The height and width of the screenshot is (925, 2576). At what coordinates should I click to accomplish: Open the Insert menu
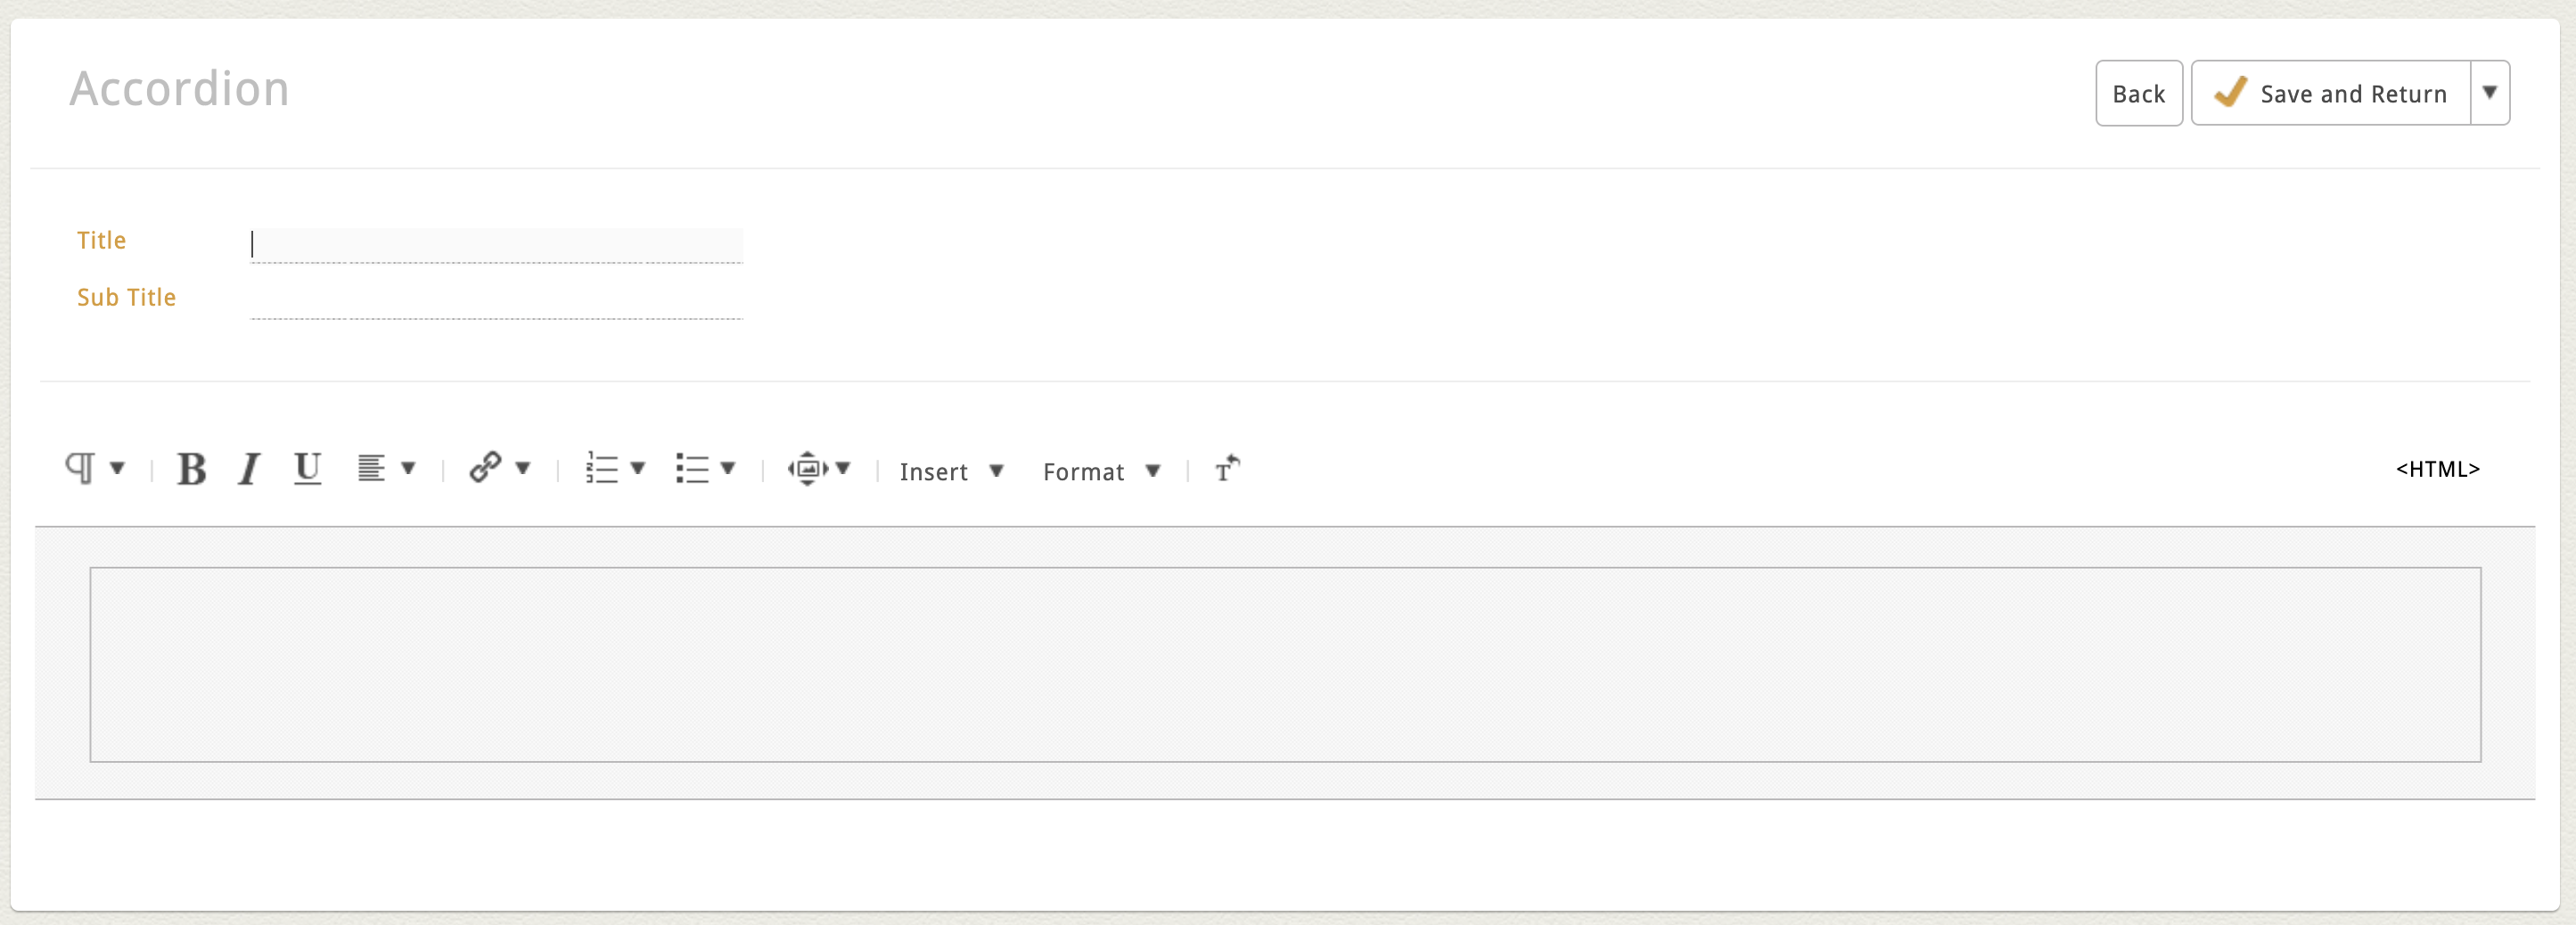tap(950, 471)
